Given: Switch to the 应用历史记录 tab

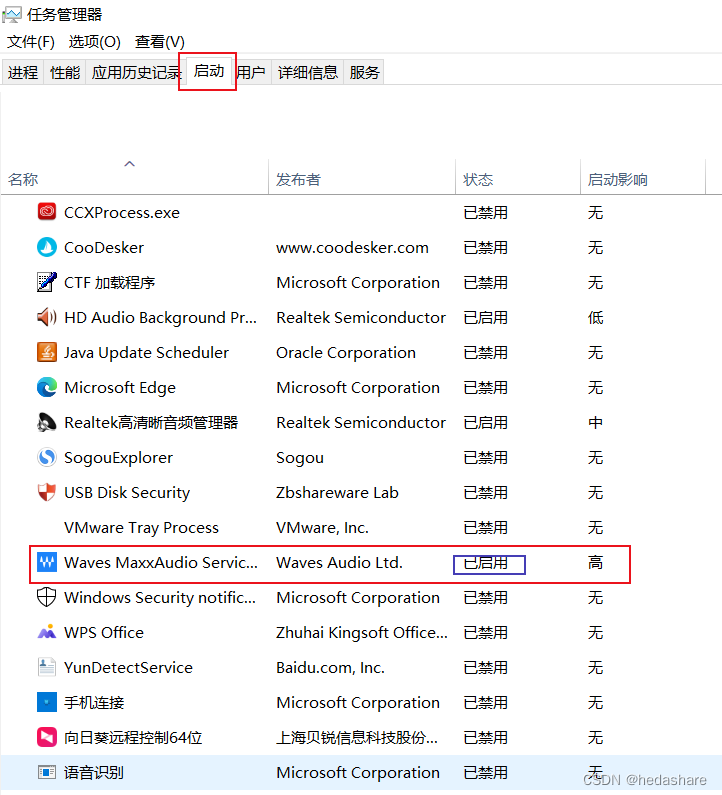Looking at the screenshot, I should [x=134, y=73].
